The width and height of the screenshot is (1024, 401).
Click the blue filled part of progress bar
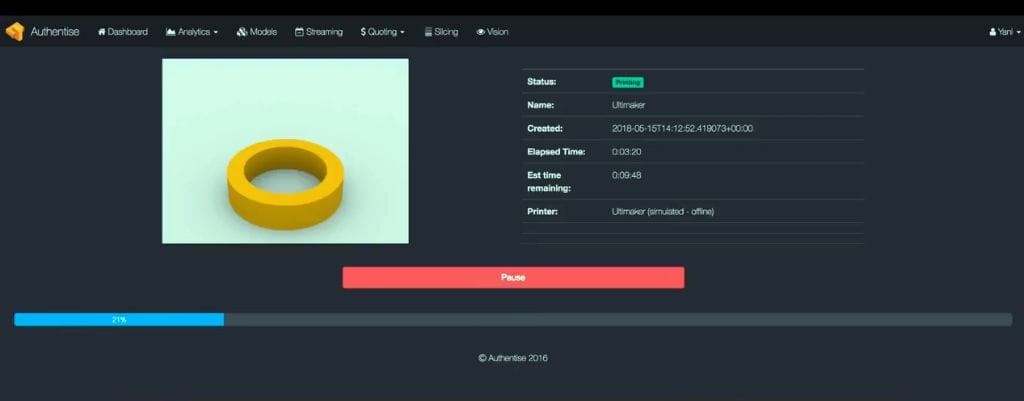(118, 320)
